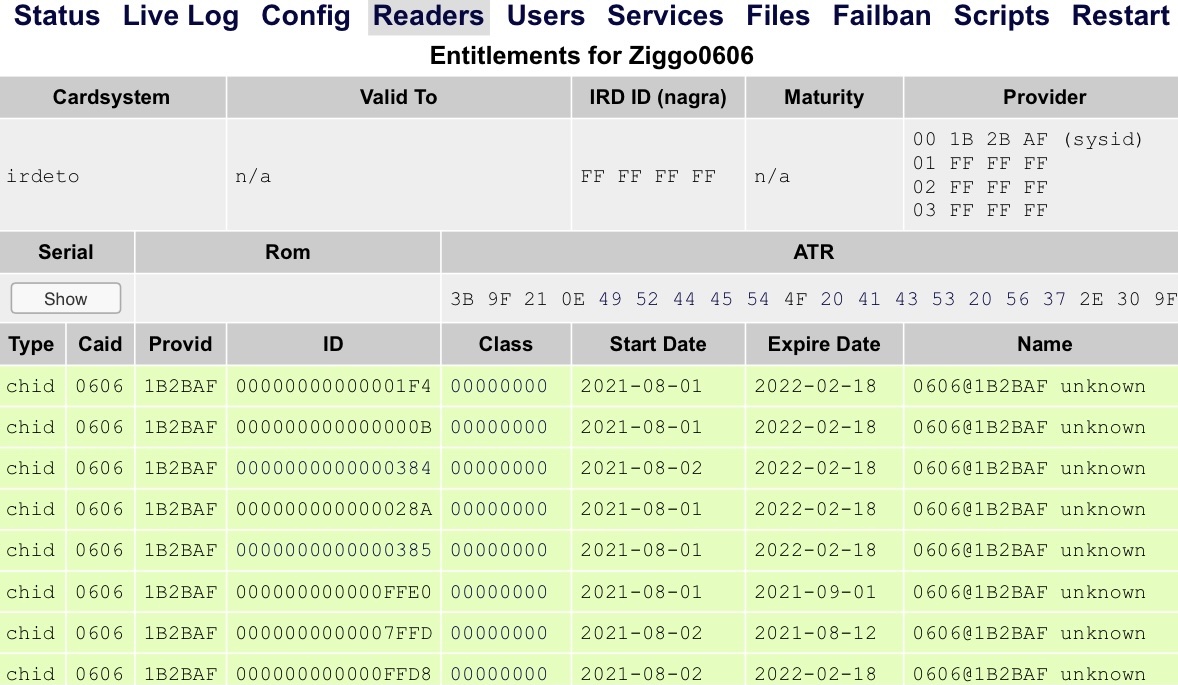The width and height of the screenshot is (1178, 685).
Task: Open the Status menu tab
Action: 56,16
